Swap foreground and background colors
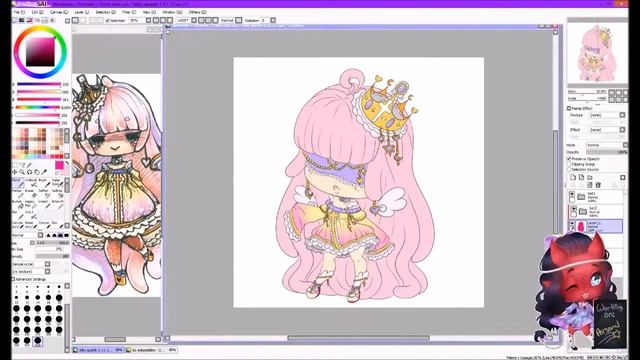This screenshot has width=640, height=360. 67,163
